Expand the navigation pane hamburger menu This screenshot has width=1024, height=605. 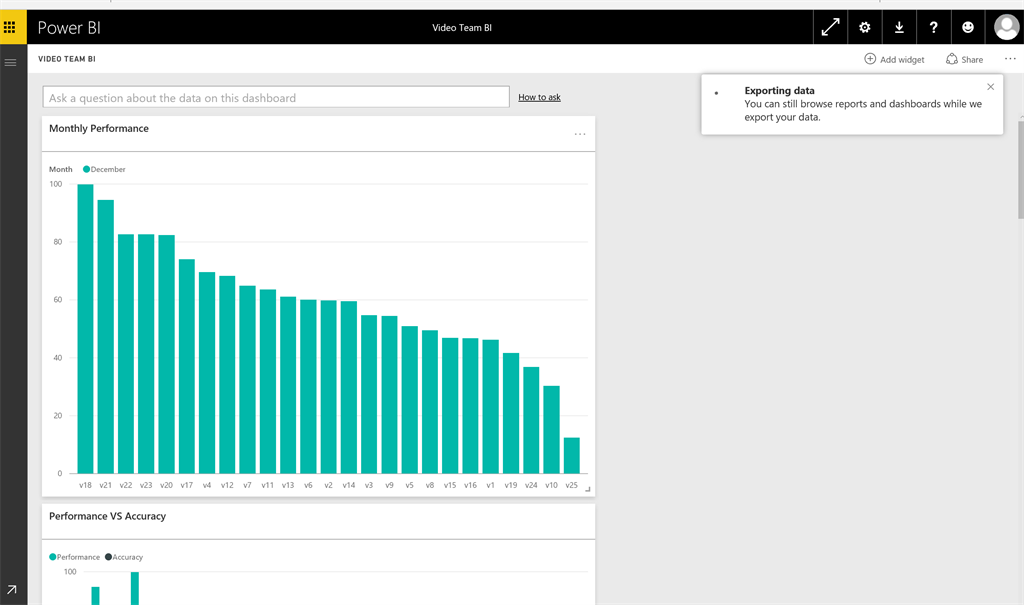[11, 63]
